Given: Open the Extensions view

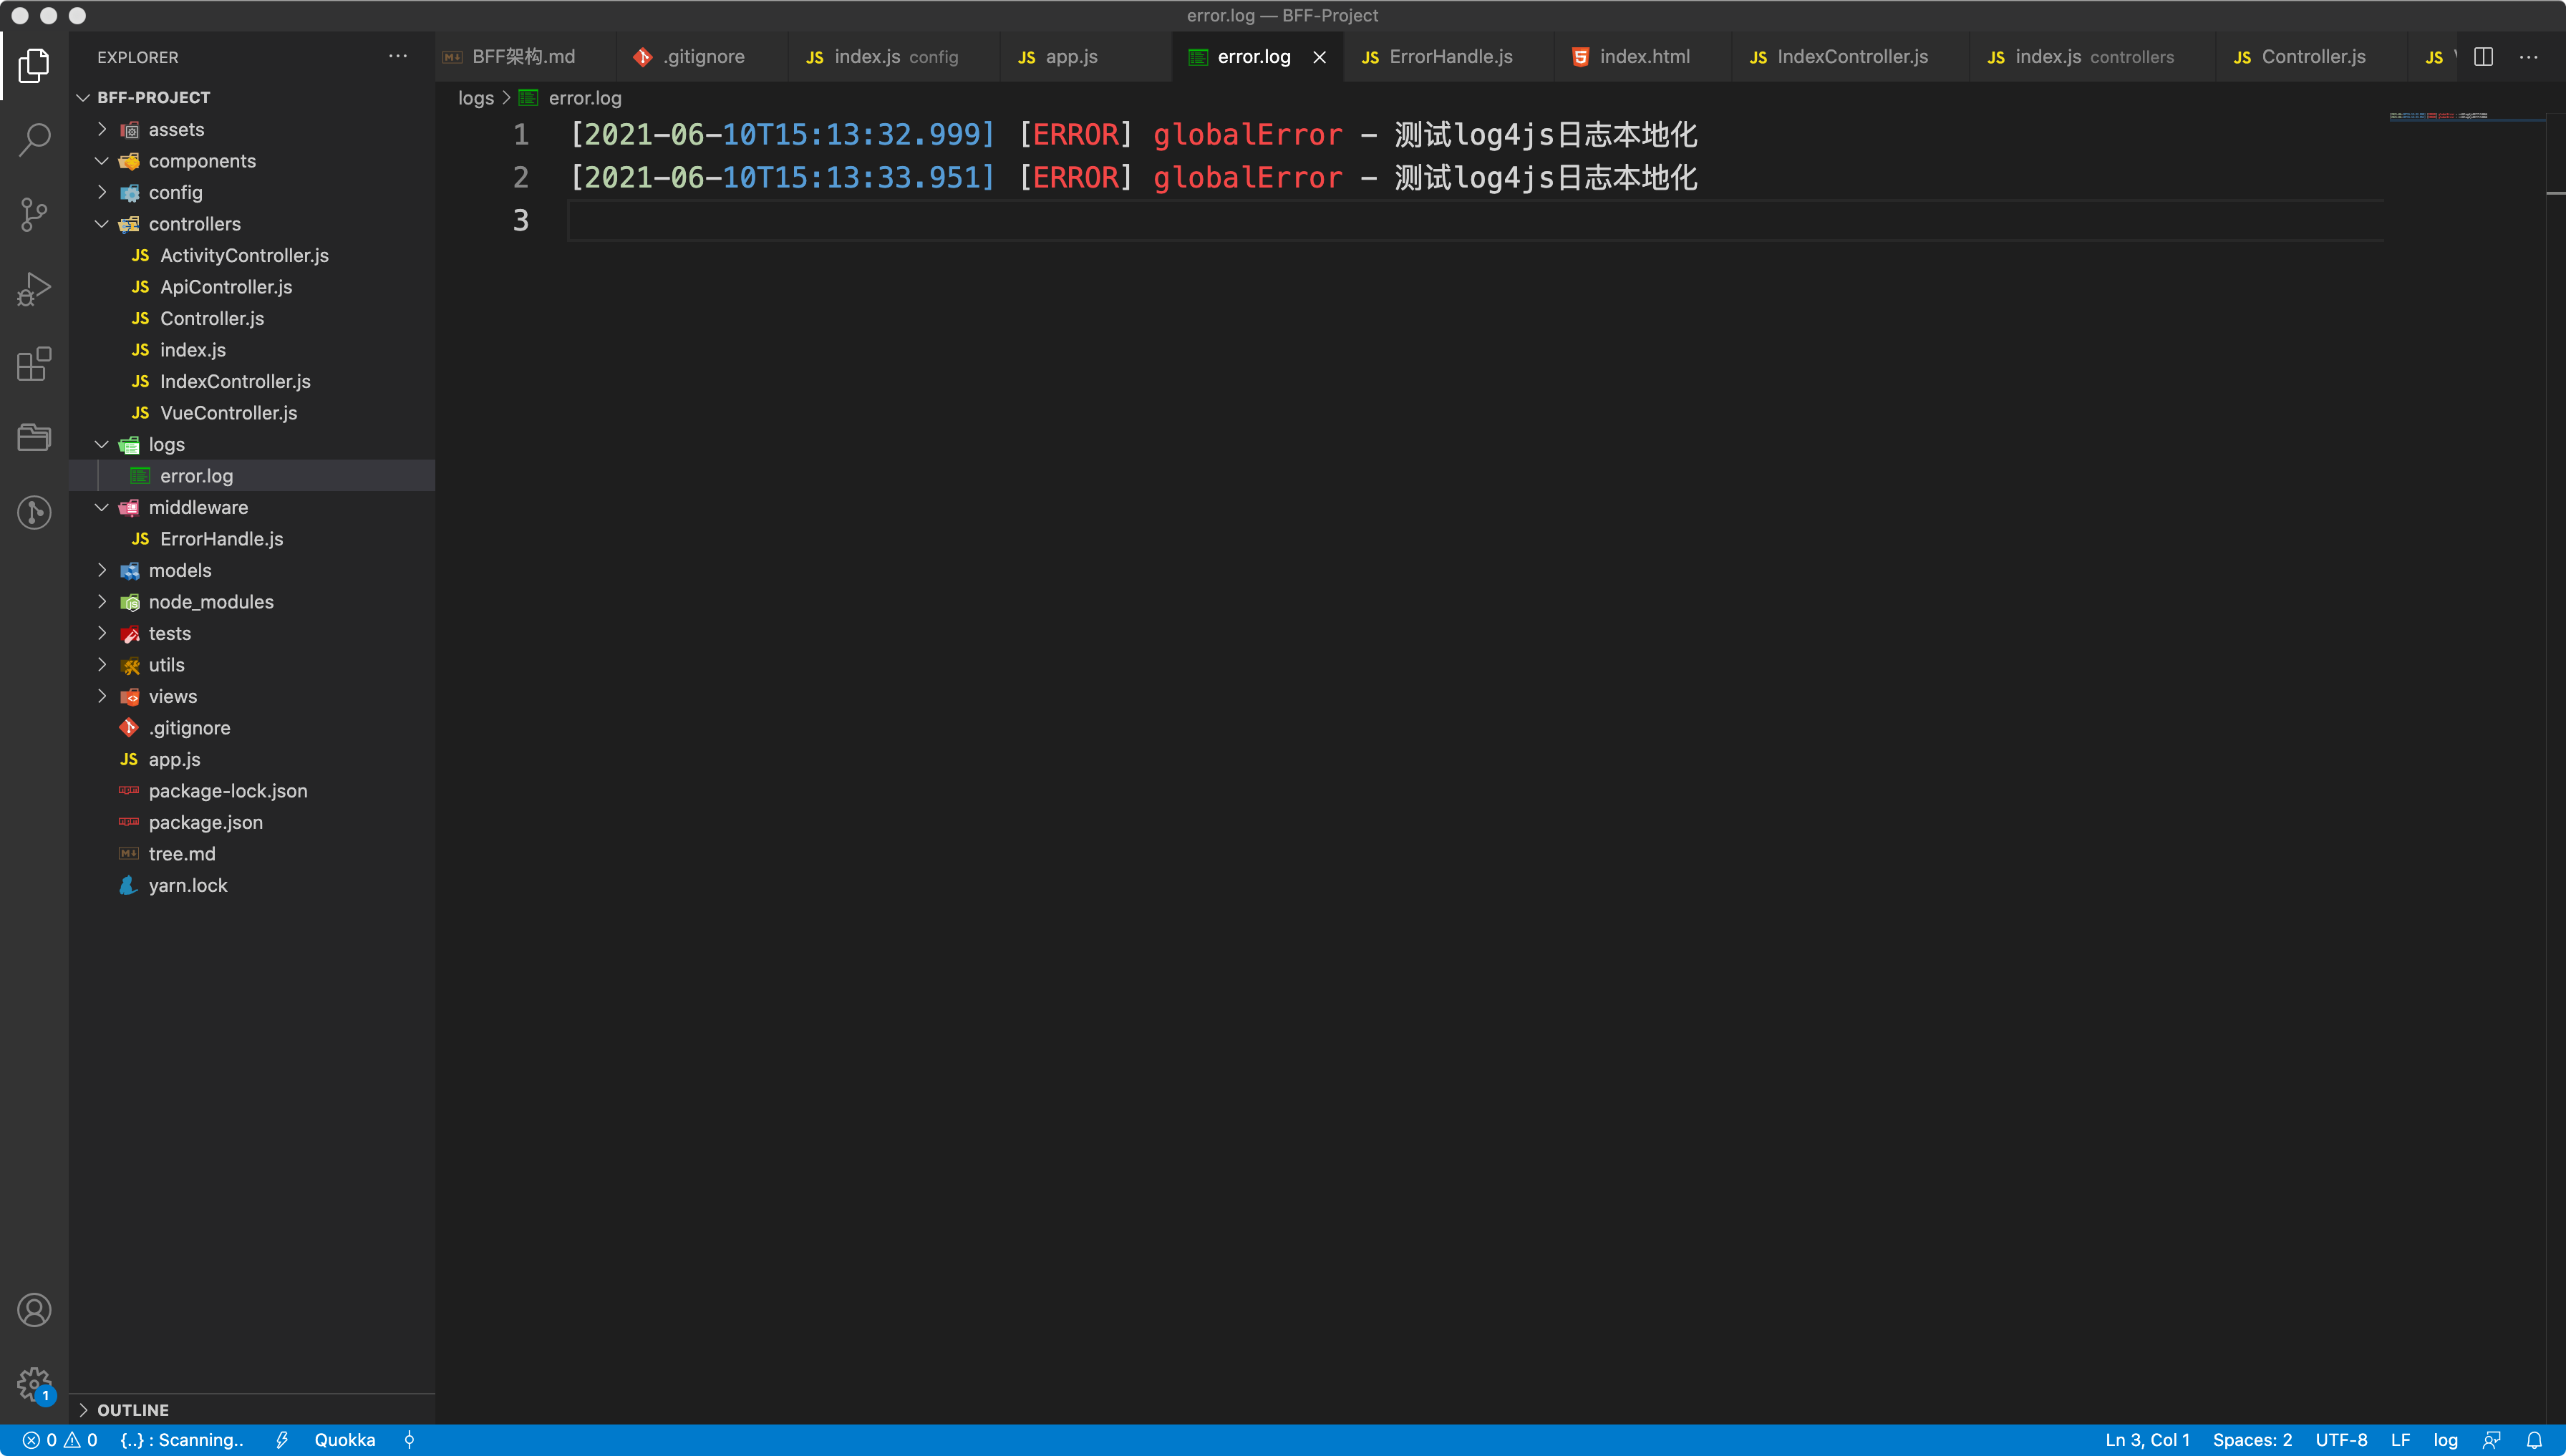Looking at the screenshot, I should tap(34, 364).
